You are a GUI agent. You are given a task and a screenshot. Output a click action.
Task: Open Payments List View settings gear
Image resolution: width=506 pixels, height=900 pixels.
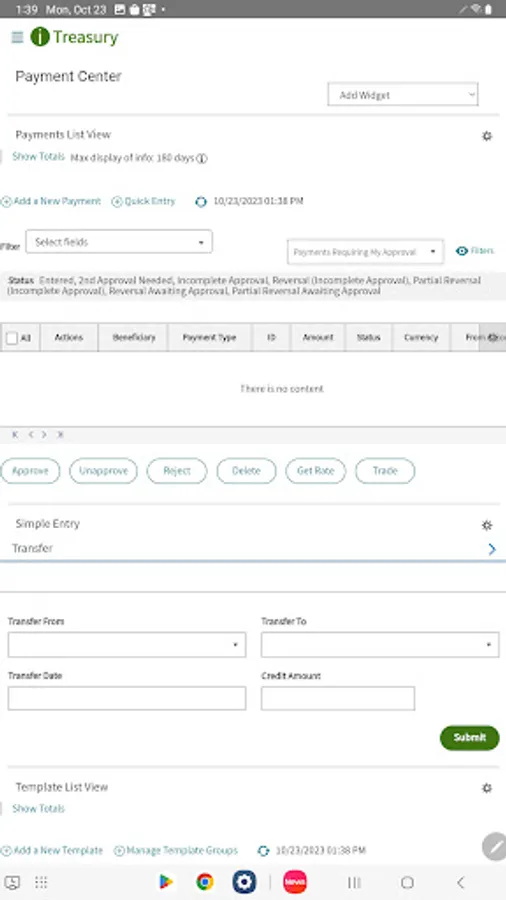[x=486, y=136]
